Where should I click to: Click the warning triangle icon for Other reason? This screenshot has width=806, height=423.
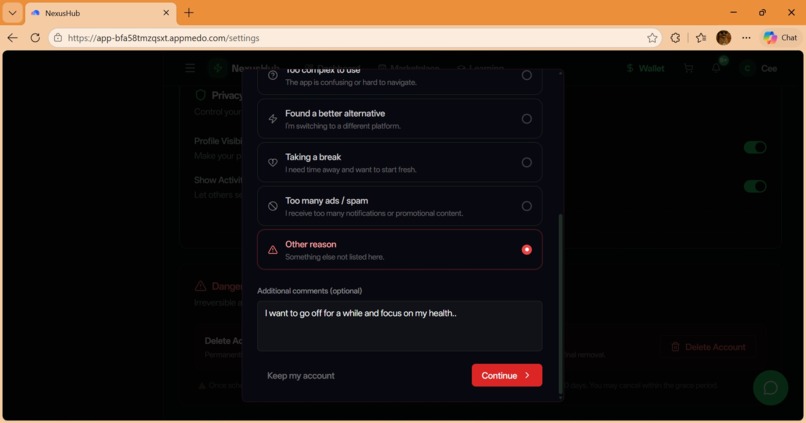[273, 250]
